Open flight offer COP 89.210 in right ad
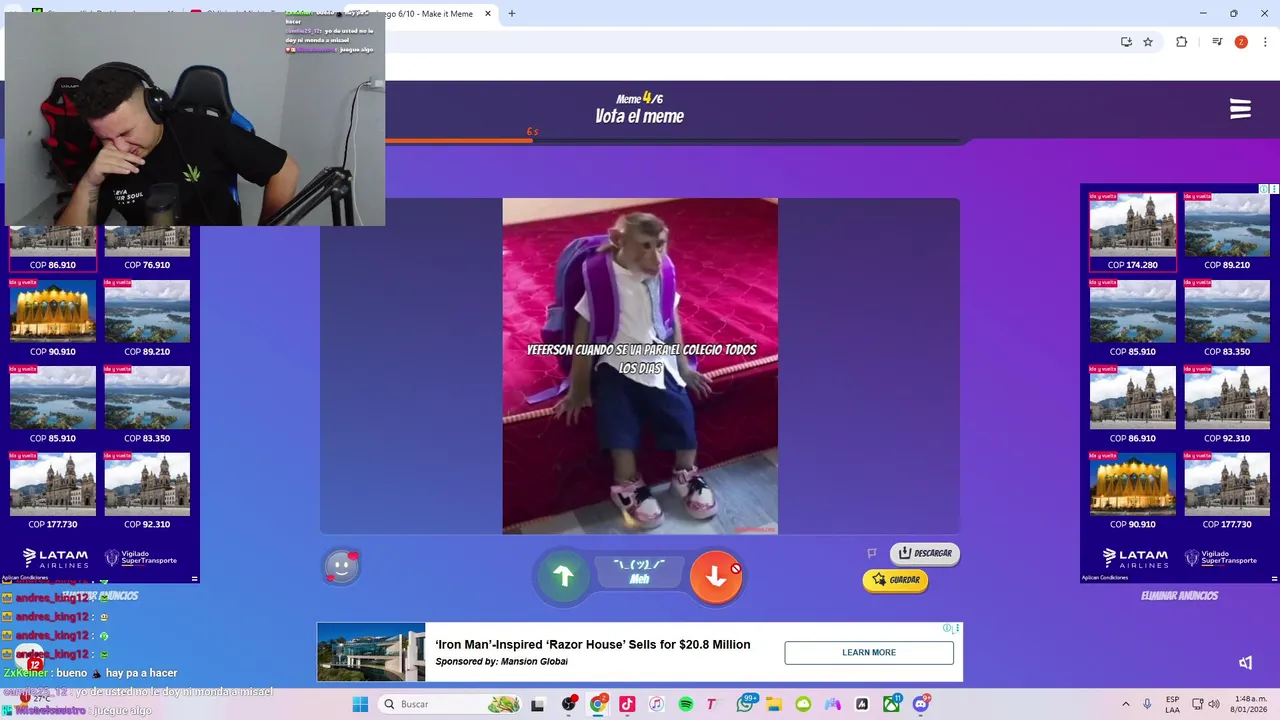The height and width of the screenshot is (720, 1280). tap(1227, 232)
